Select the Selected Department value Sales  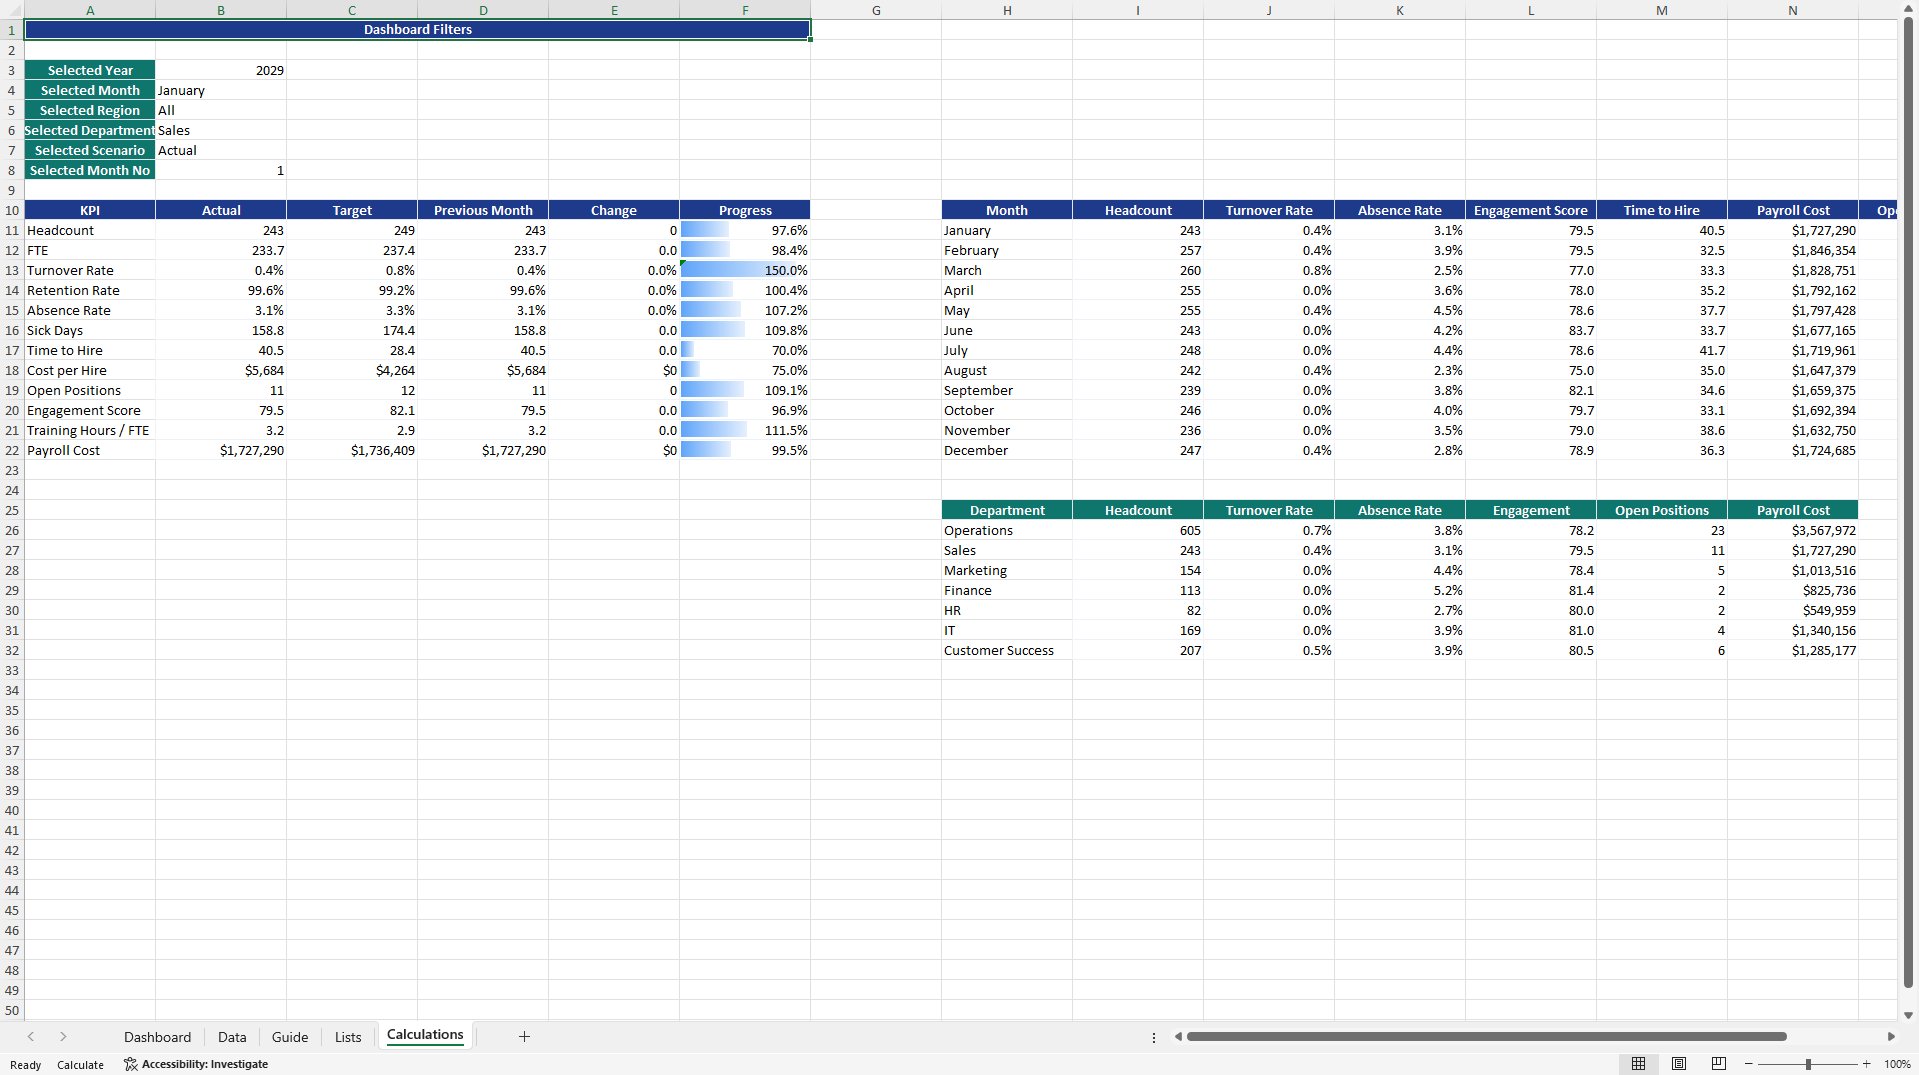tap(221, 130)
